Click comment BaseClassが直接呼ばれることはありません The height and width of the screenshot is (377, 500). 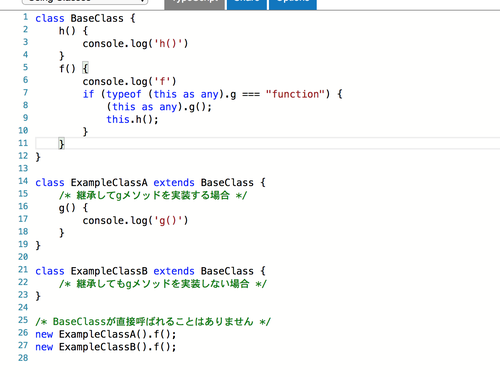tap(153, 322)
